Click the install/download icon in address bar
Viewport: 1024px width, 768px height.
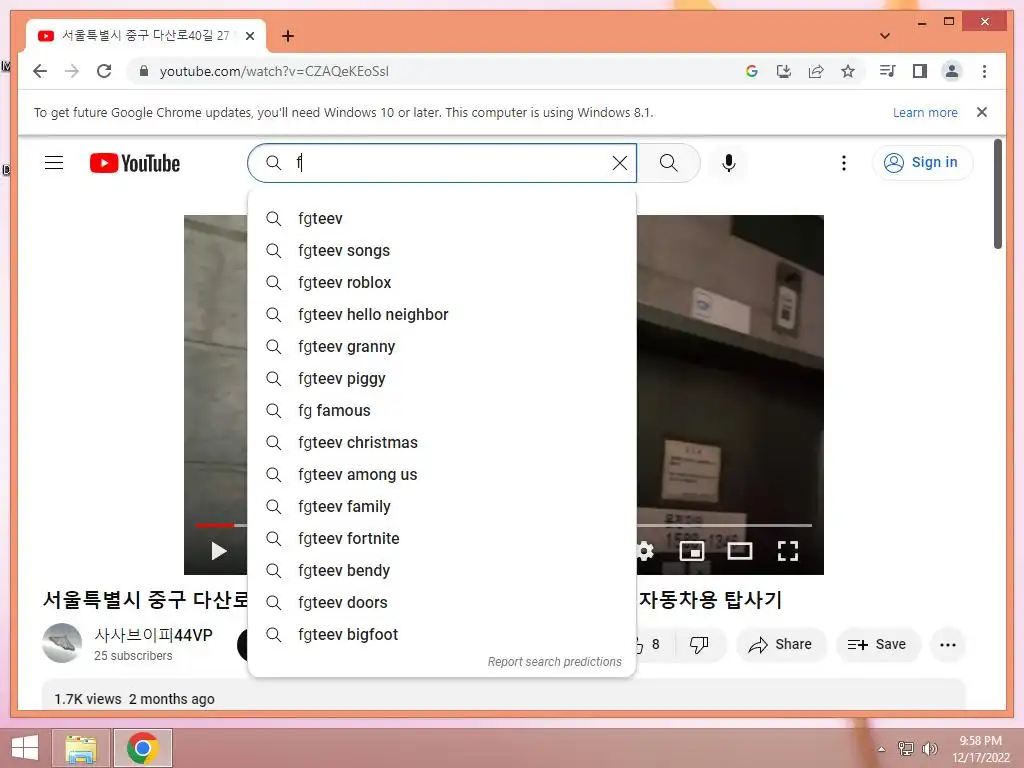tap(784, 71)
